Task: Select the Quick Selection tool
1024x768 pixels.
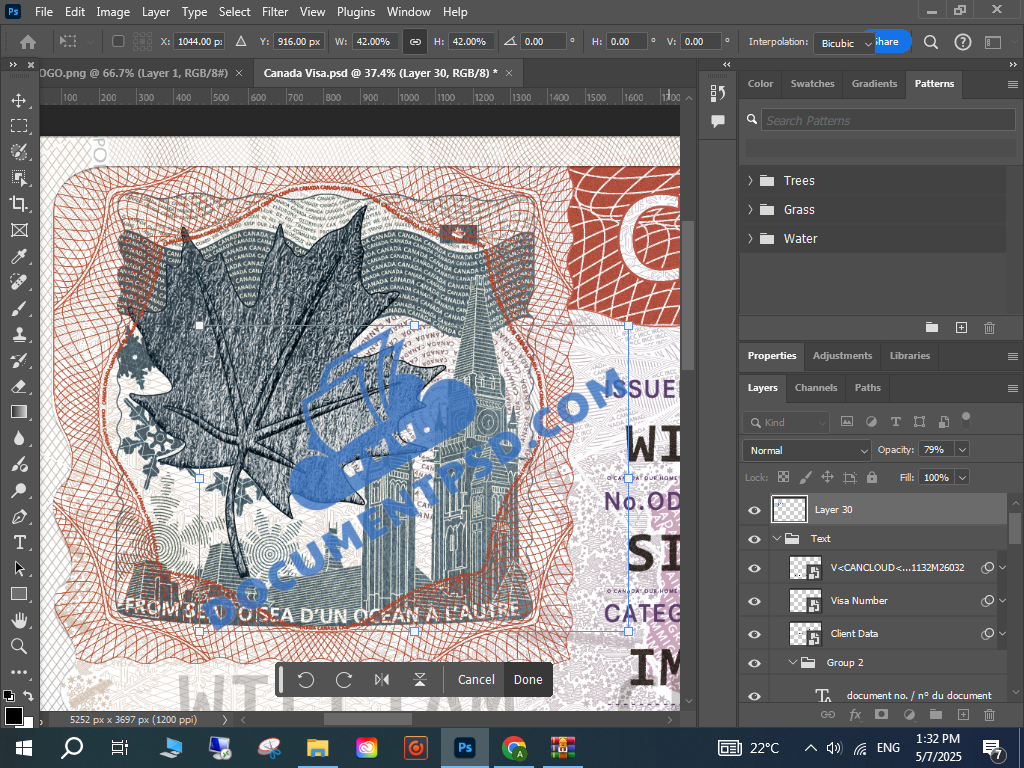Action: 19,152
